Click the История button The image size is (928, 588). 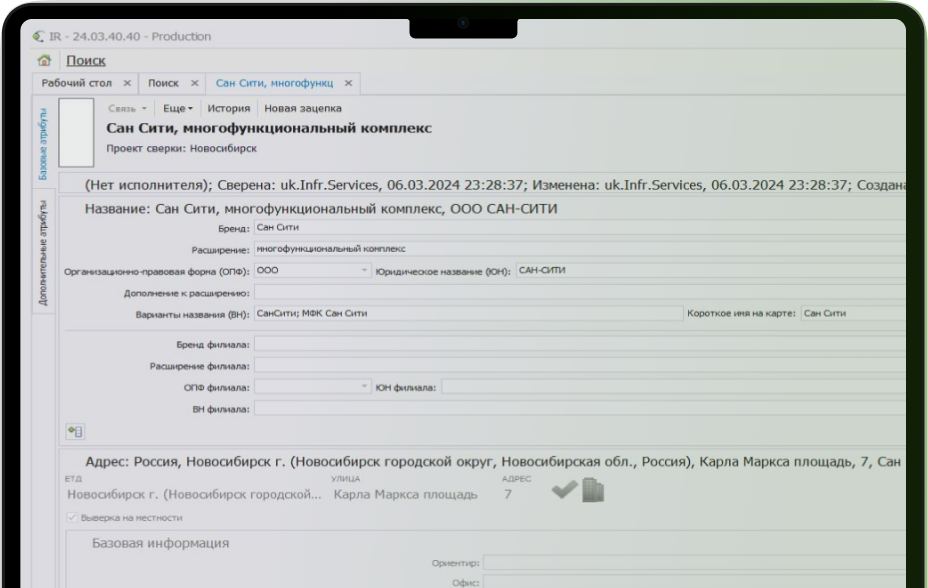[x=227, y=108]
